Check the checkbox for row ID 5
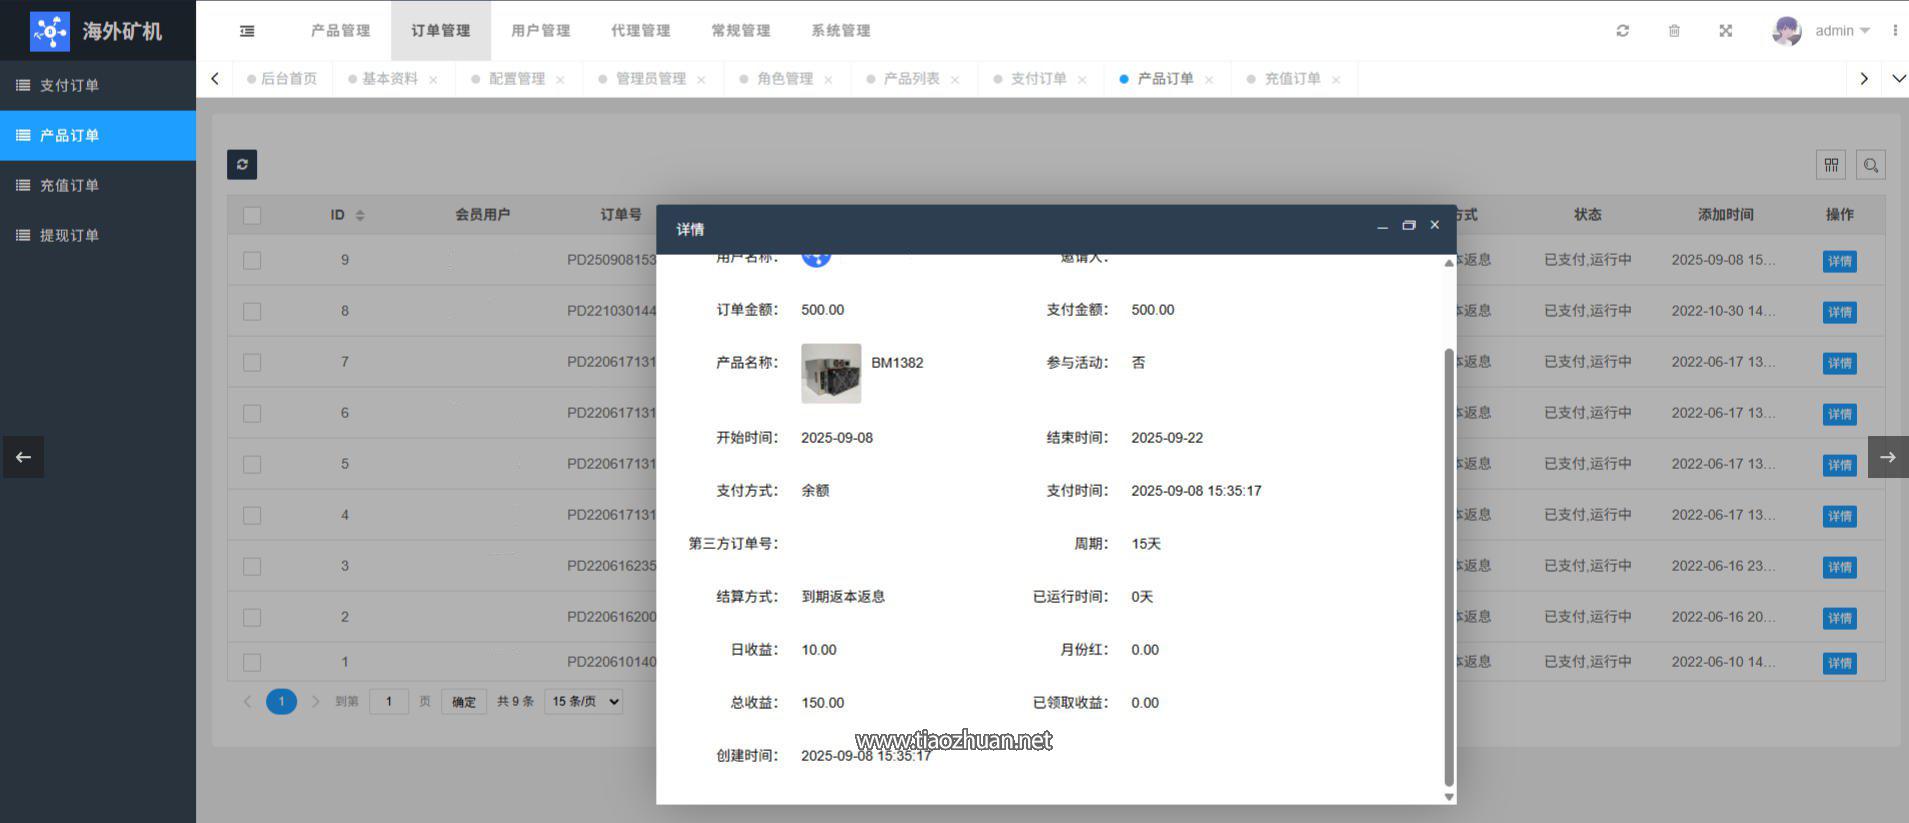Image resolution: width=1909 pixels, height=823 pixels. (252, 464)
